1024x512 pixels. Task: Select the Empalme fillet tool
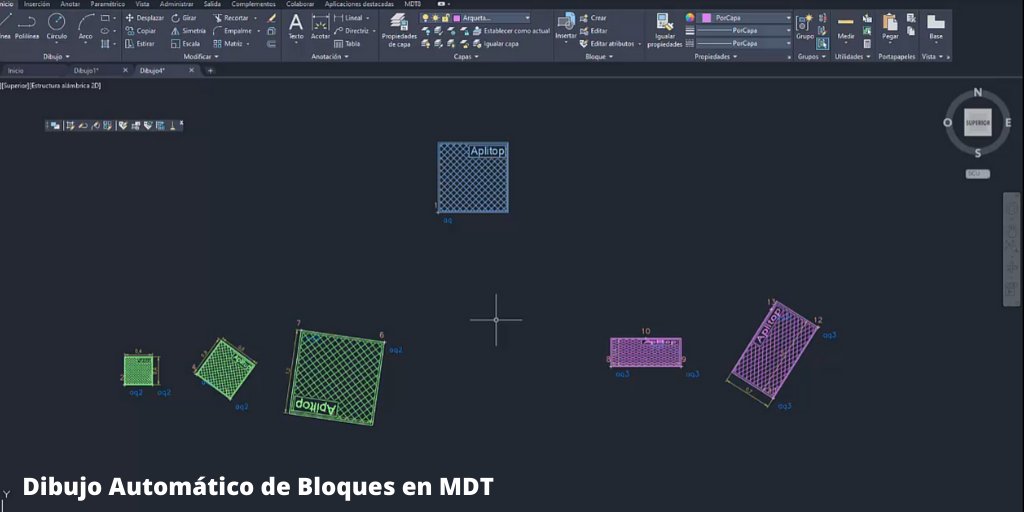[x=232, y=31]
